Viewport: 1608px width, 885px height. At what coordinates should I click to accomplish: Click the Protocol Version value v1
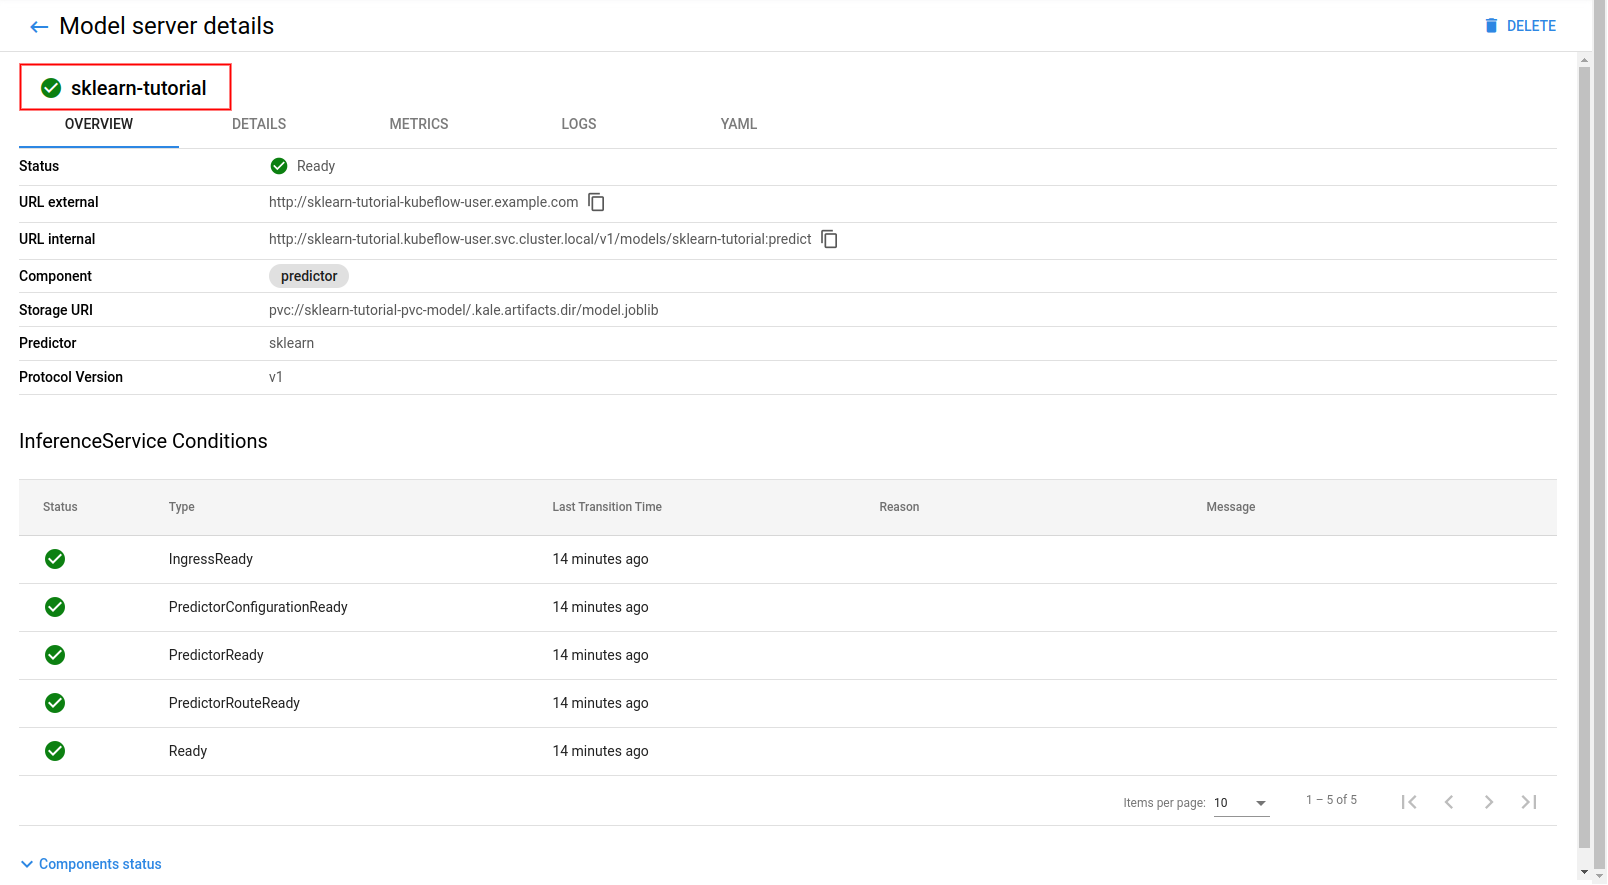(276, 377)
